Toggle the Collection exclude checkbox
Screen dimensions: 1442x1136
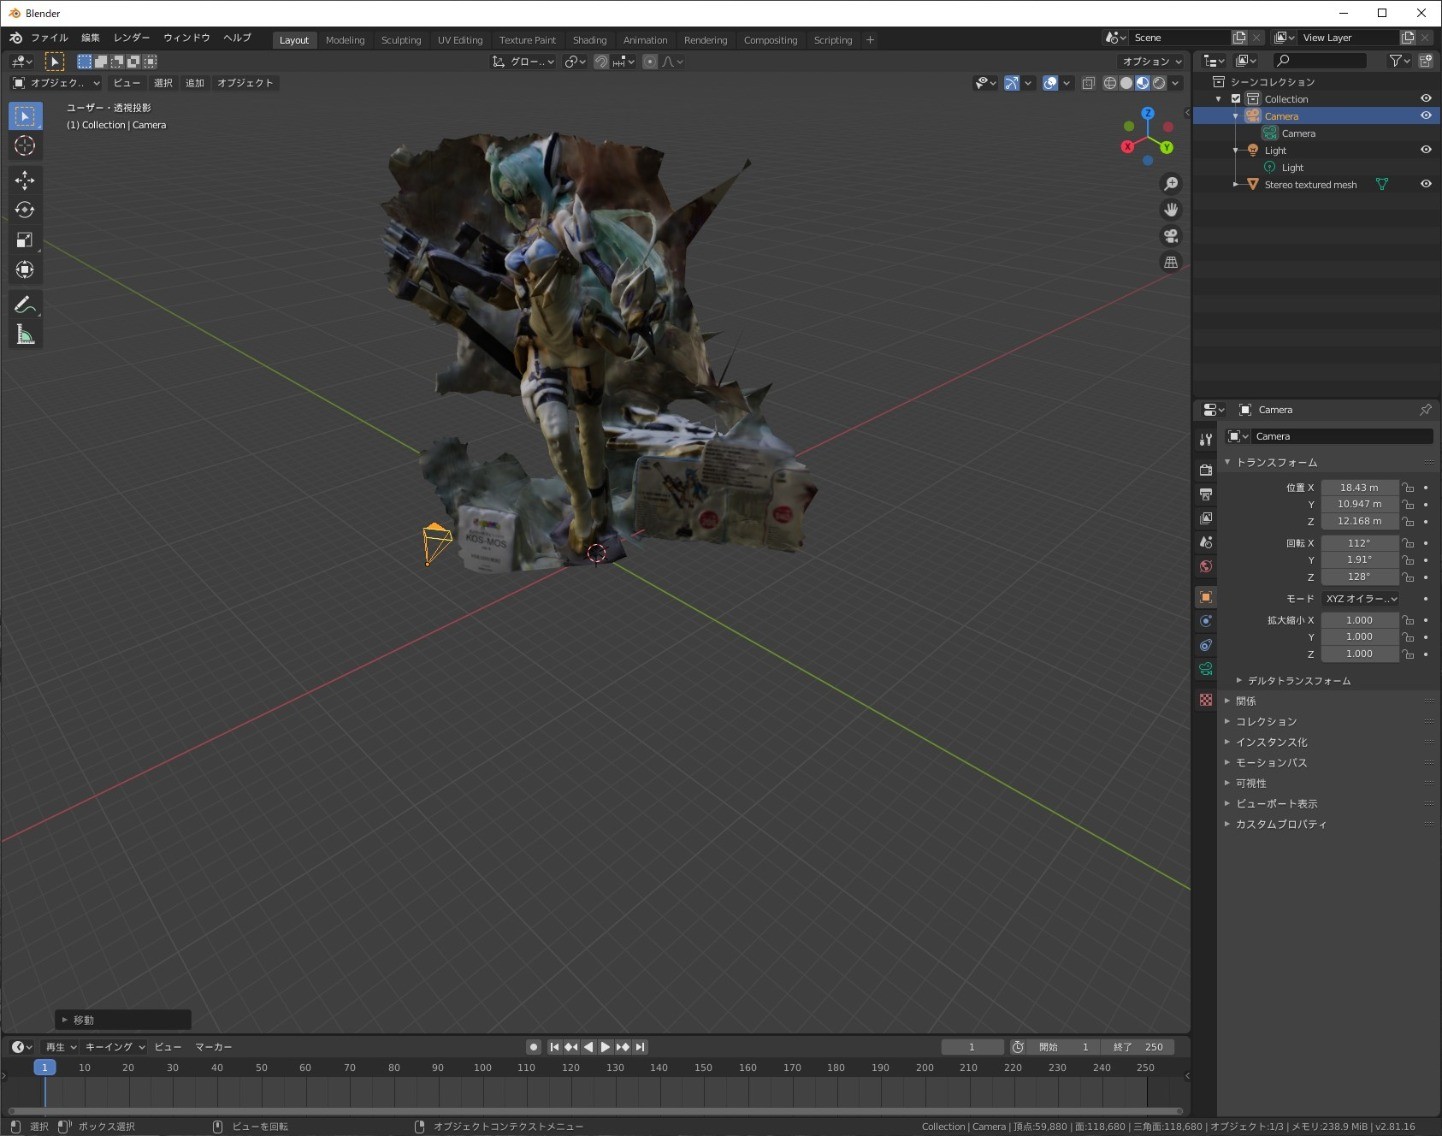tap(1236, 99)
